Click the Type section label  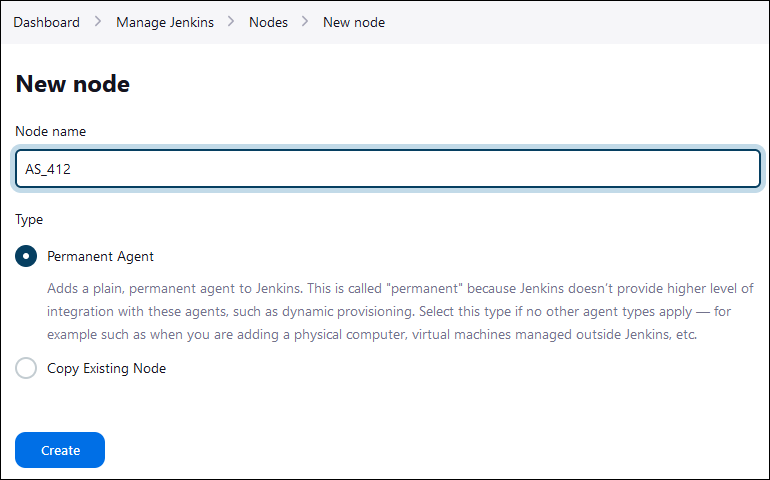point(29,220)
